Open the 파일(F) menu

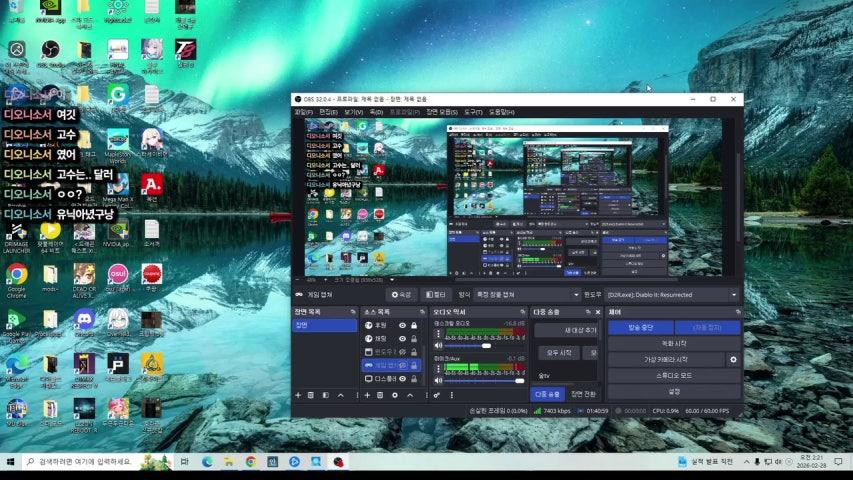[302, 112]
